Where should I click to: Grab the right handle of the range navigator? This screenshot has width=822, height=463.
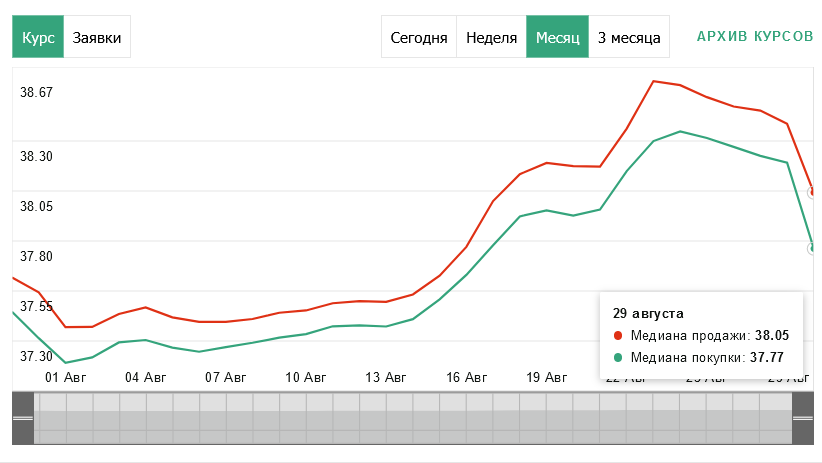(x=803, y=418)
